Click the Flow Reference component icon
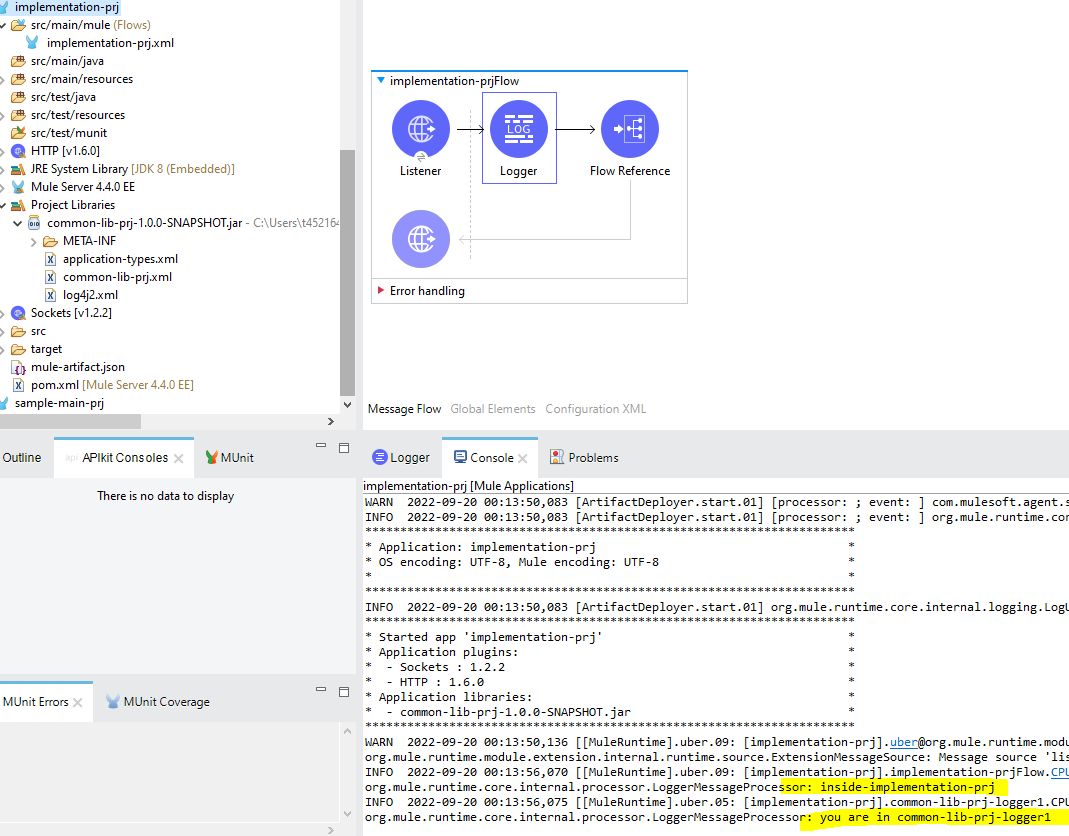The height and width of the screenshot is (836, 1069). [629, 129]
